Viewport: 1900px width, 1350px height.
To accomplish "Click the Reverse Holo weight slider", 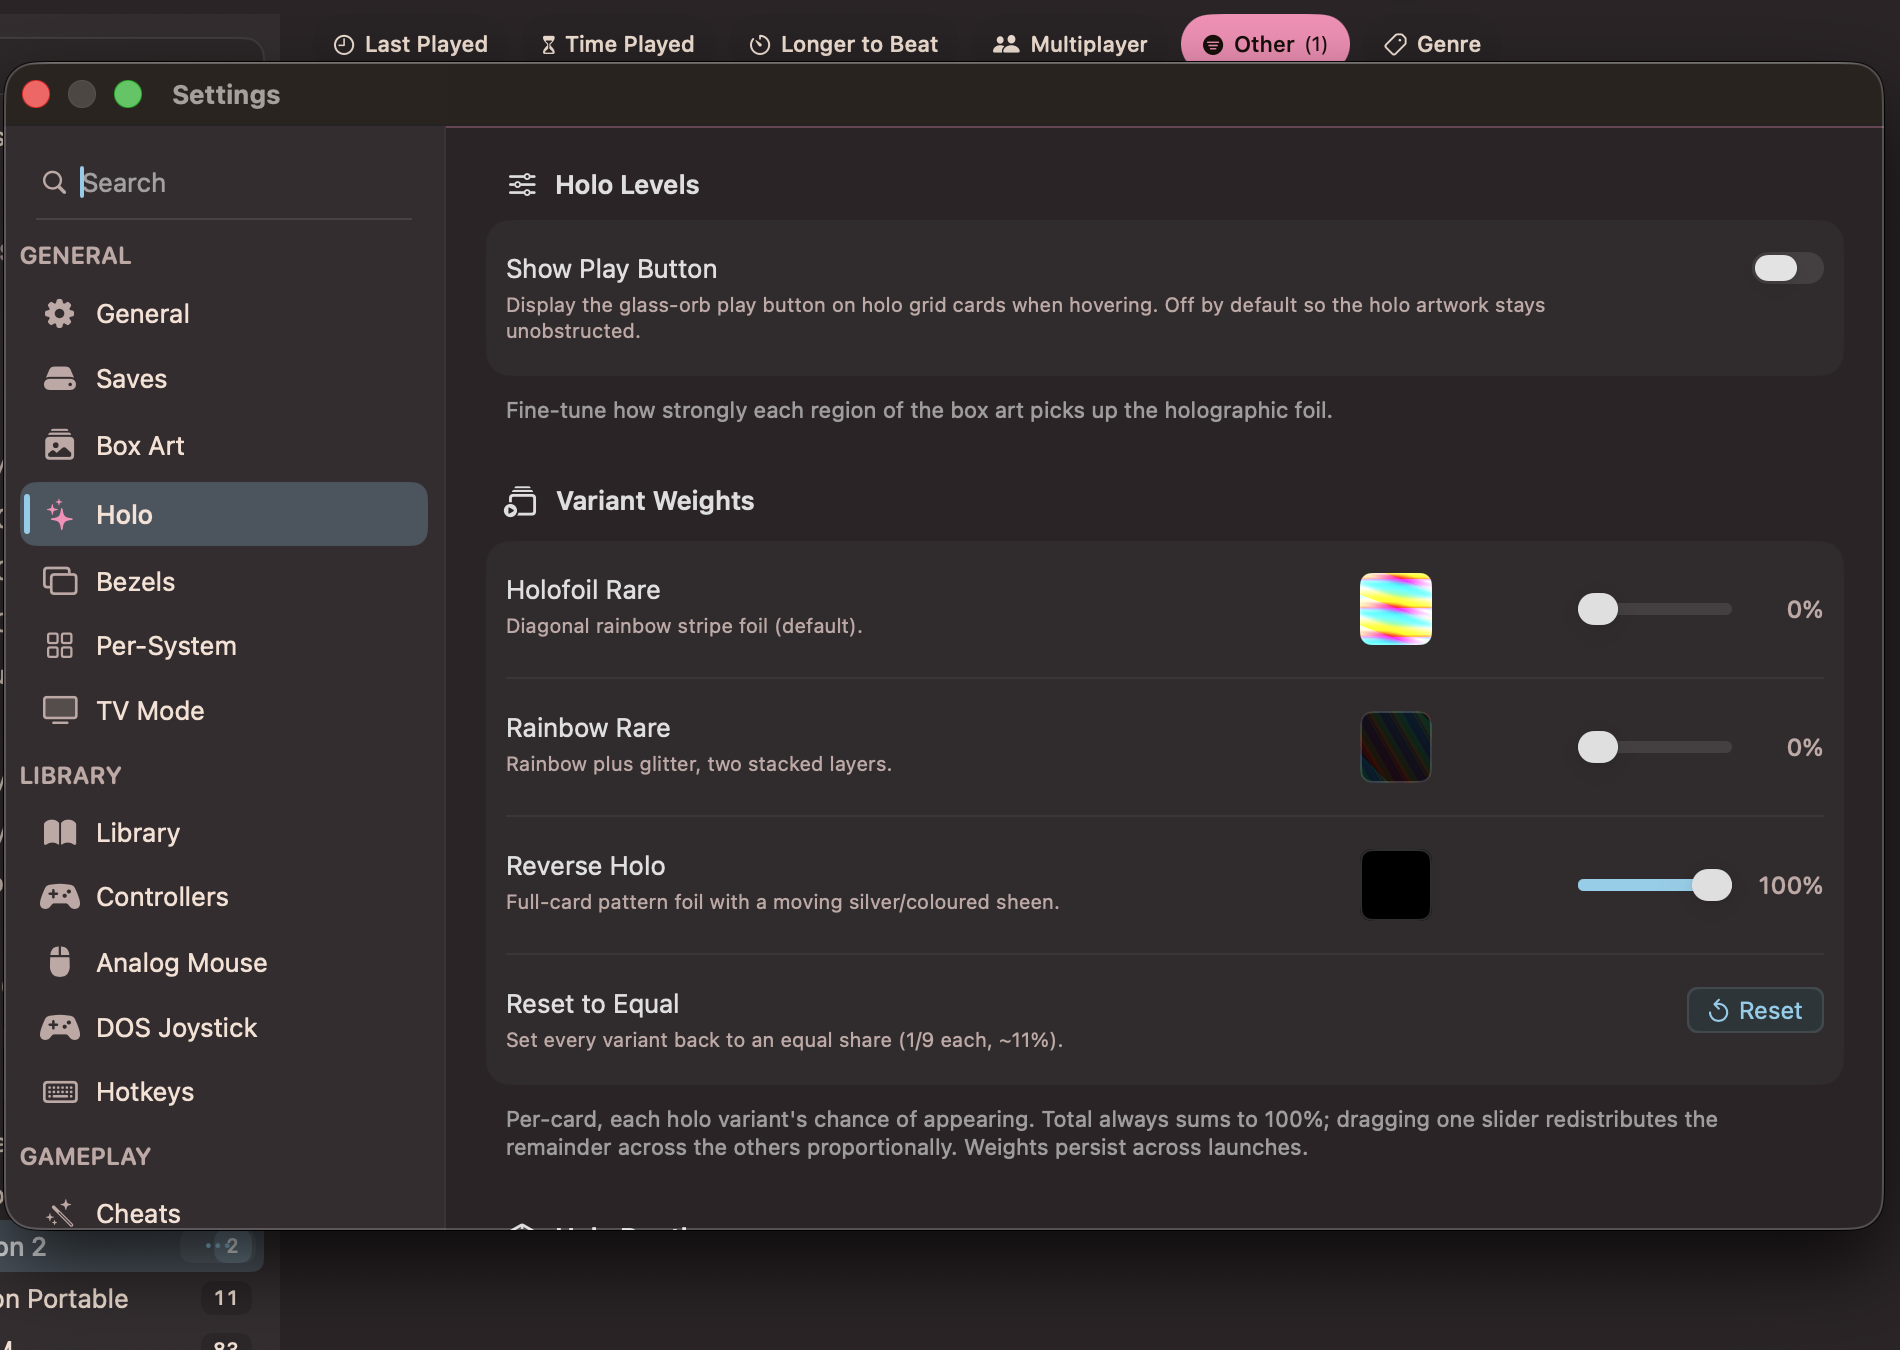I will tap(1655, 885).
